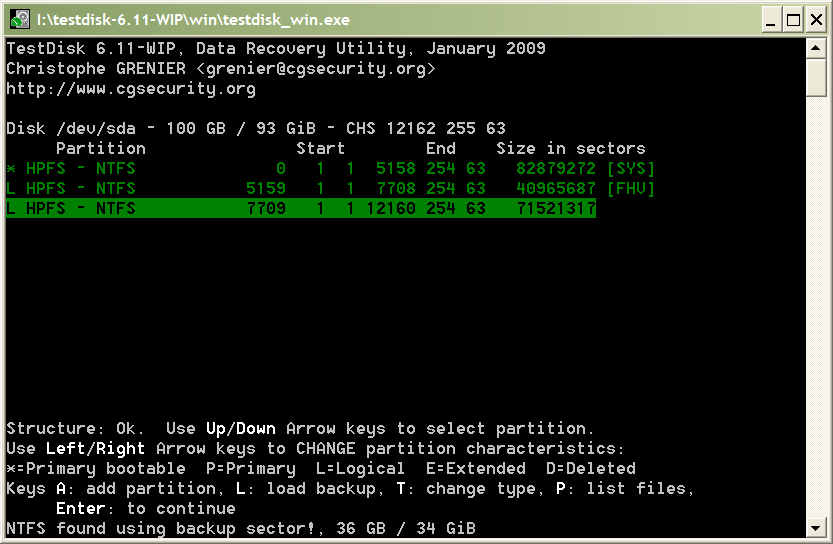The width and height of the screenshot is (833, 544).
Task: Click the 'E=Extended' legend text
Action: click(x=475, y=469)
